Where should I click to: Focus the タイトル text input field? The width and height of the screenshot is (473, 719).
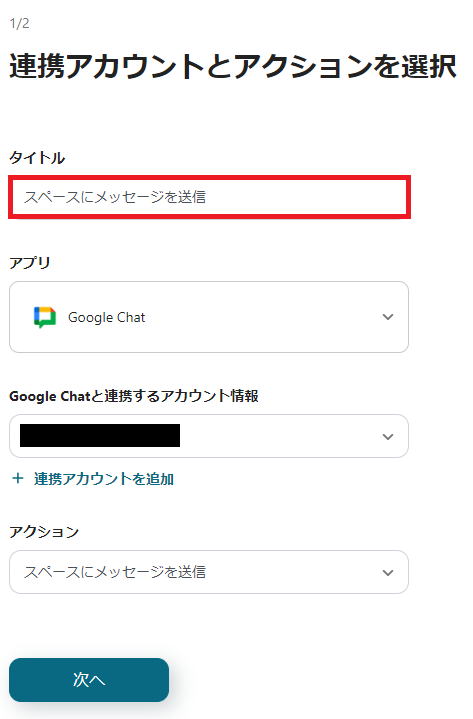tap(209, 197)
